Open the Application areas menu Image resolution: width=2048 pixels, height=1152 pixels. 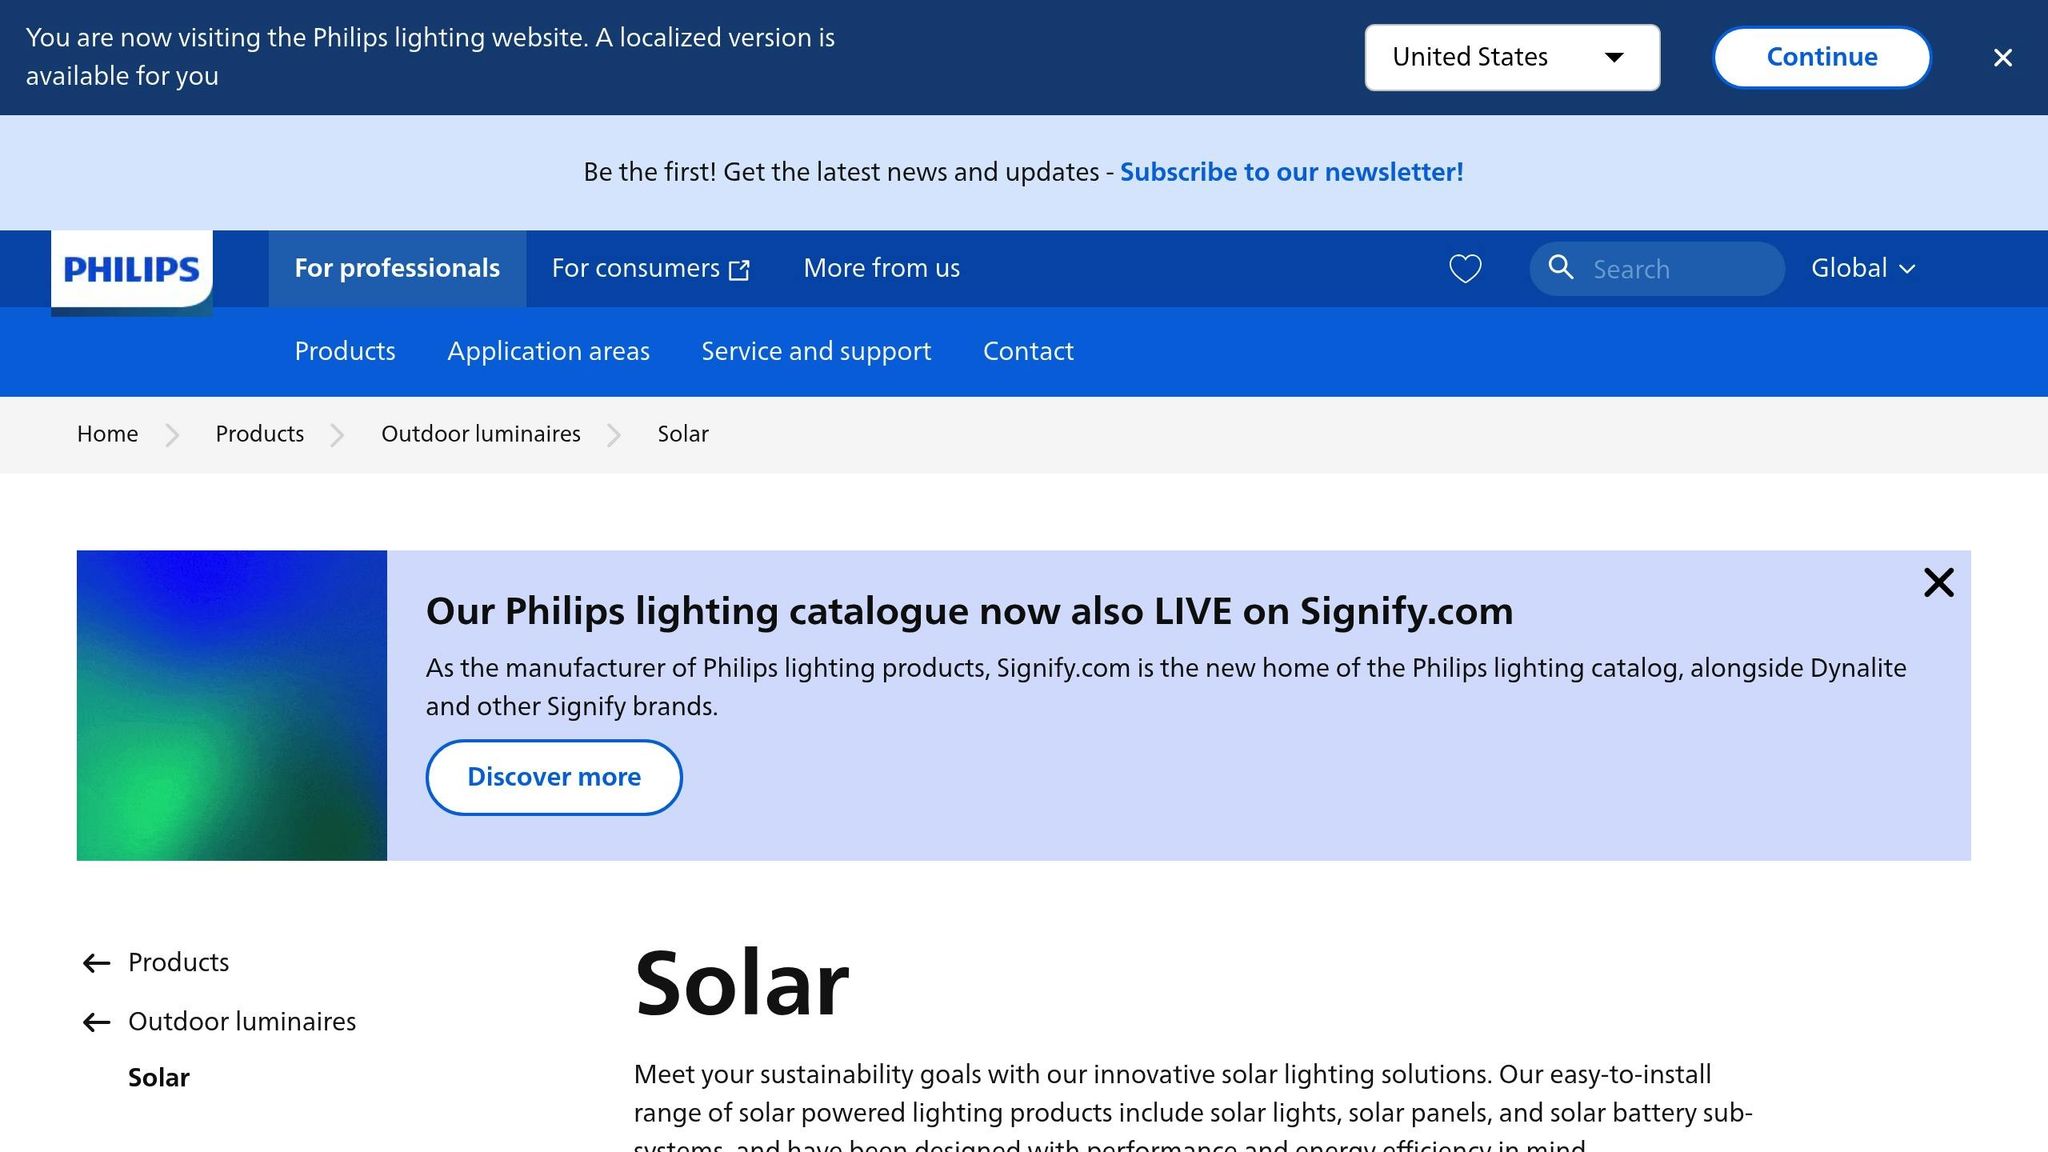[548, 351]
